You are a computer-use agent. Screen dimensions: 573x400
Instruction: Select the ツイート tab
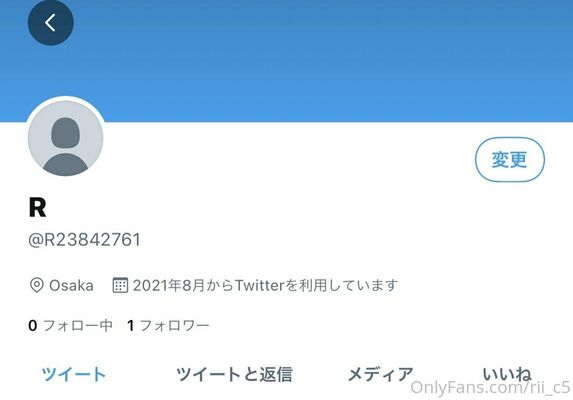[x=74, y=374]
